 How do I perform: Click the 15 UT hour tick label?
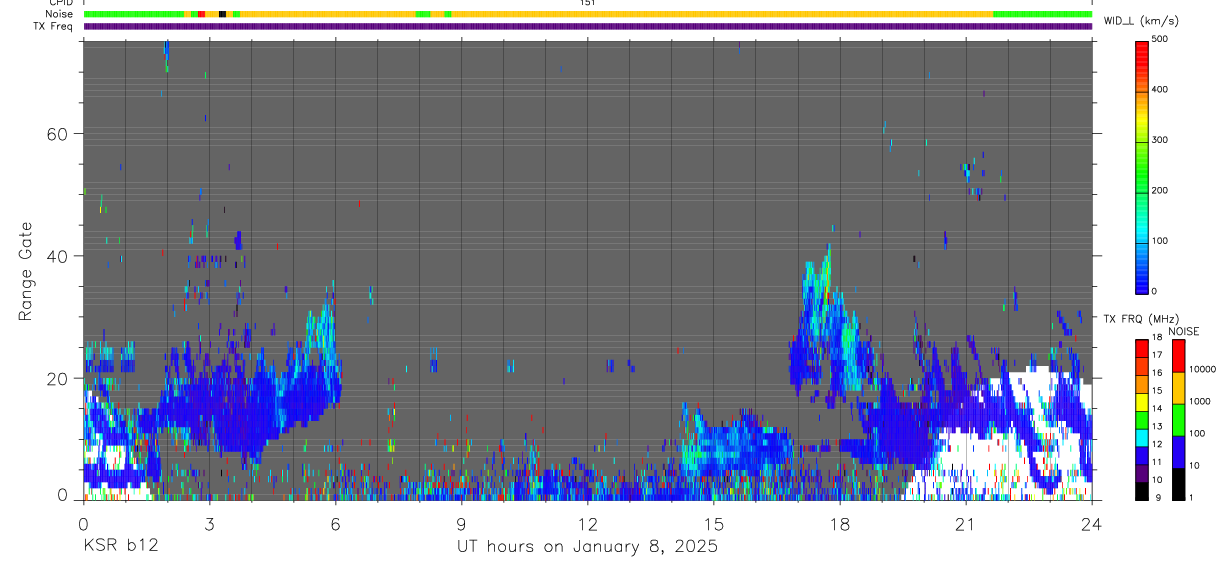pos(713,524)
